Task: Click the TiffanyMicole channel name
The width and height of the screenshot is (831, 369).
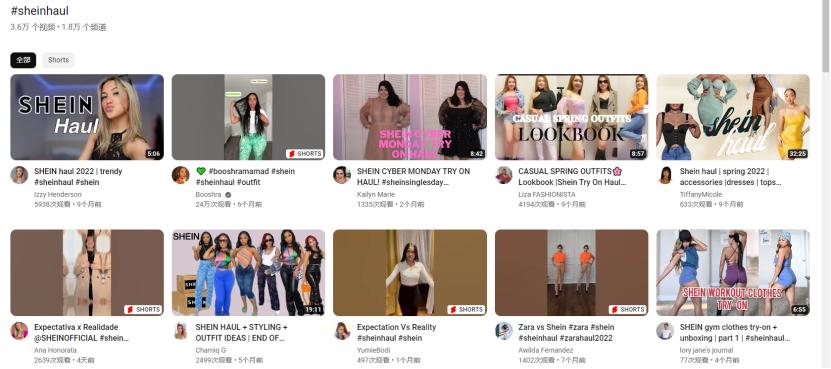Action: tap(701, 195)
